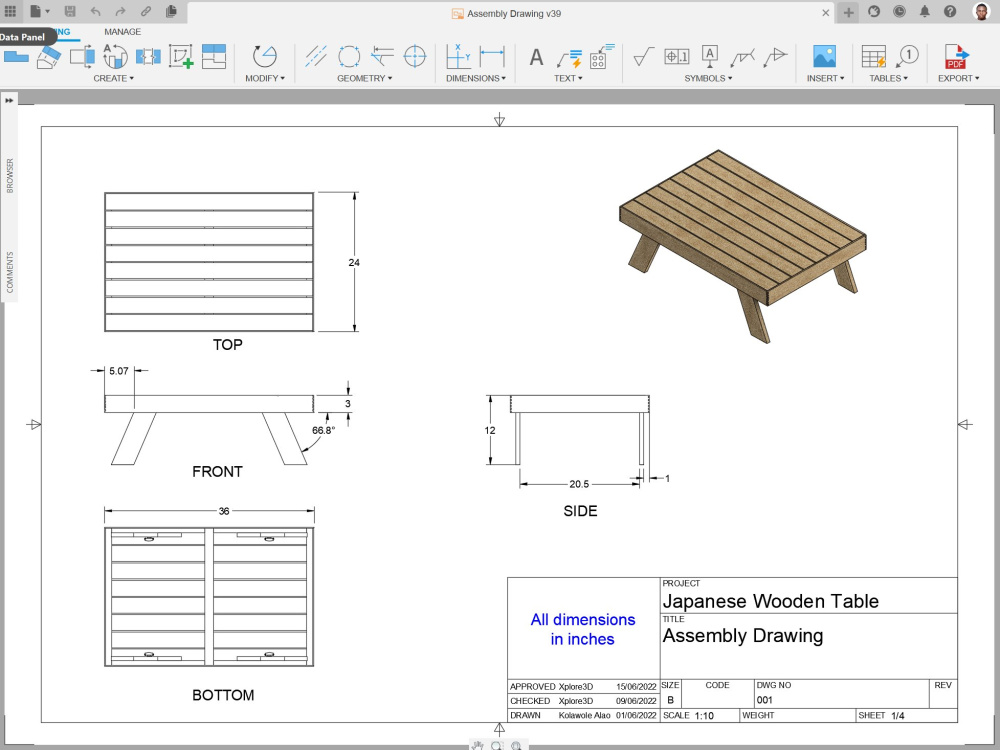
Task: Expand the GEOMETRY dropdown
Action: click(x=364, y=78)
